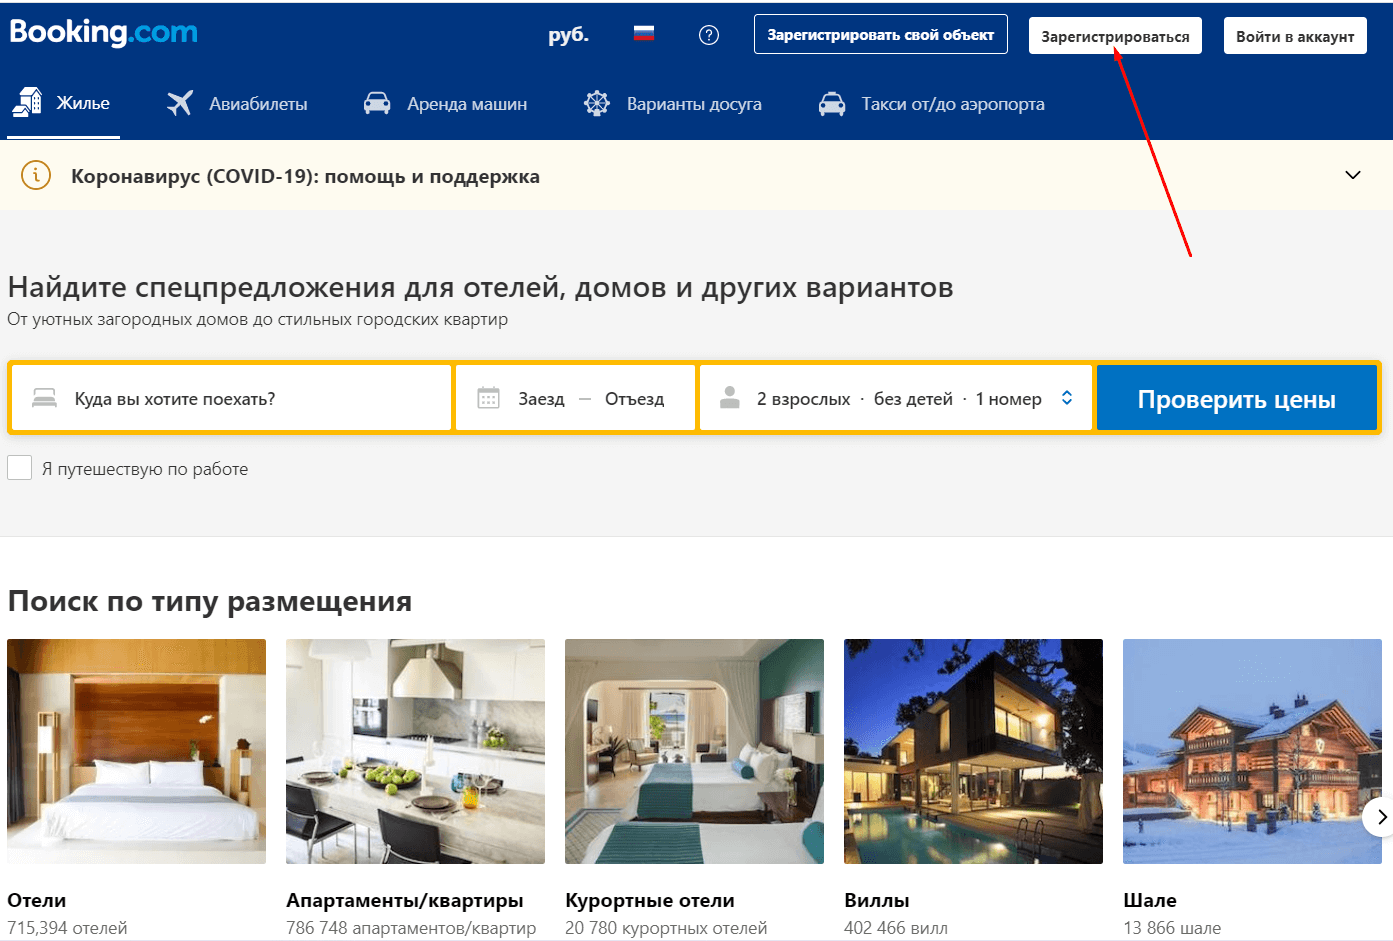Select the Жилье tab
Screen dimensions: 1393x941
(64, 103)
